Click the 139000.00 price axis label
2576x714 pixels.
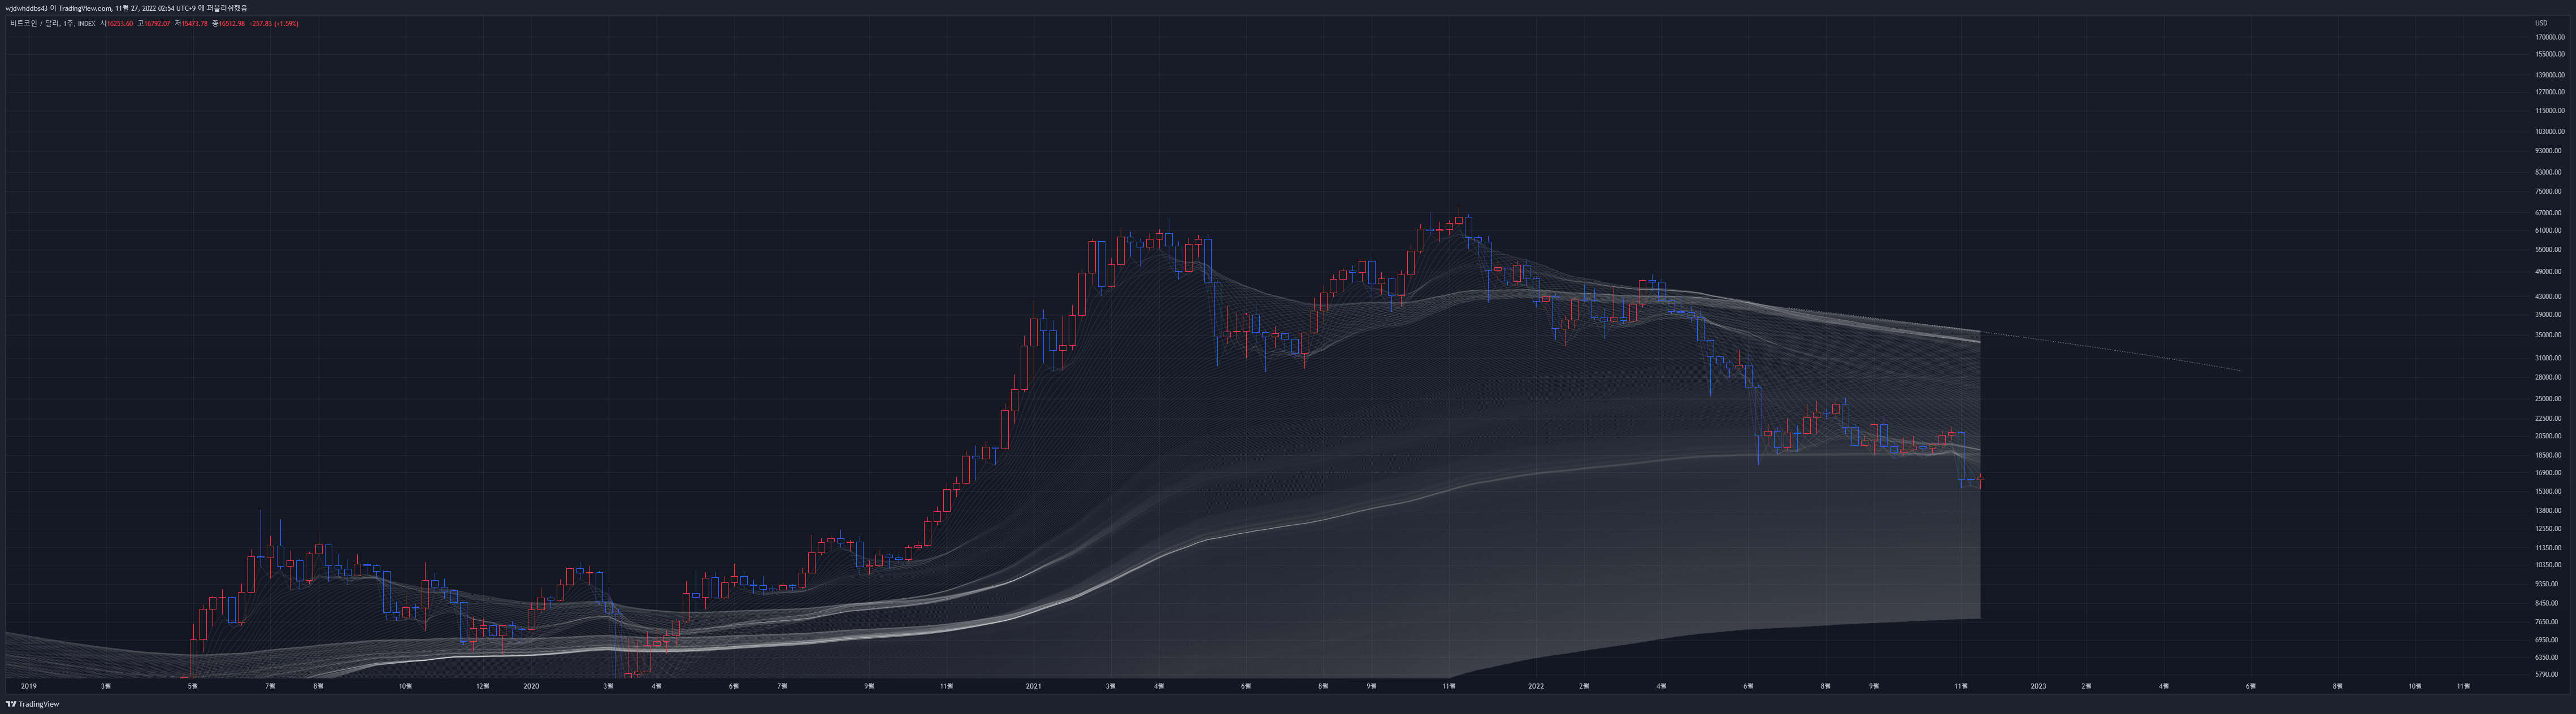click(x=2549, y=75)
